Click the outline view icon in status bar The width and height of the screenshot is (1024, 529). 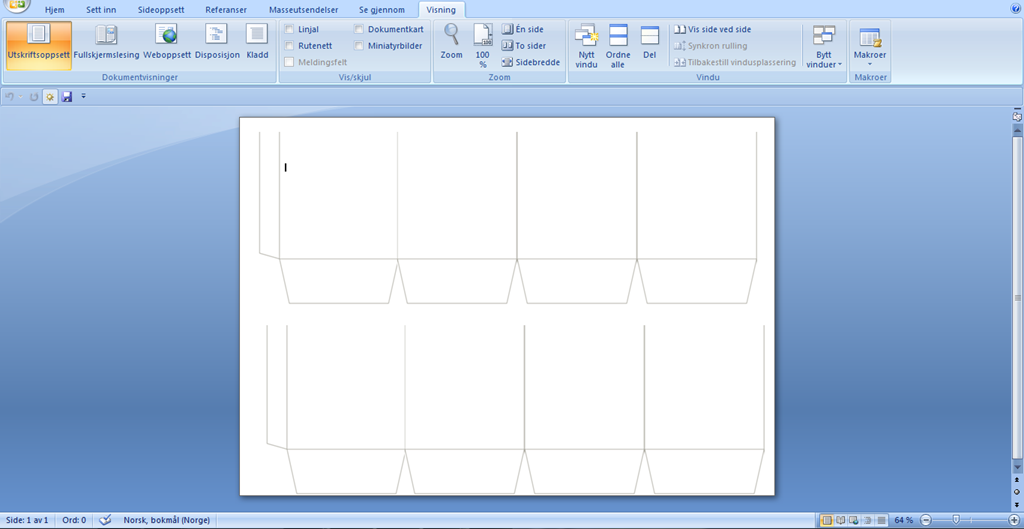coord(868,521)
